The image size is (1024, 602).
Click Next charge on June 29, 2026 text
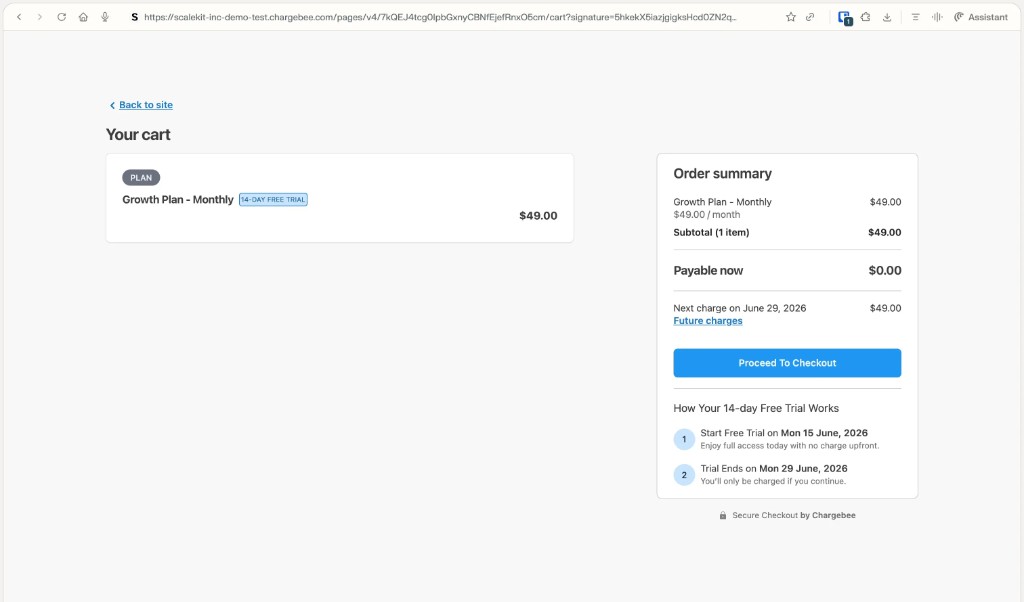click(739, 308)
